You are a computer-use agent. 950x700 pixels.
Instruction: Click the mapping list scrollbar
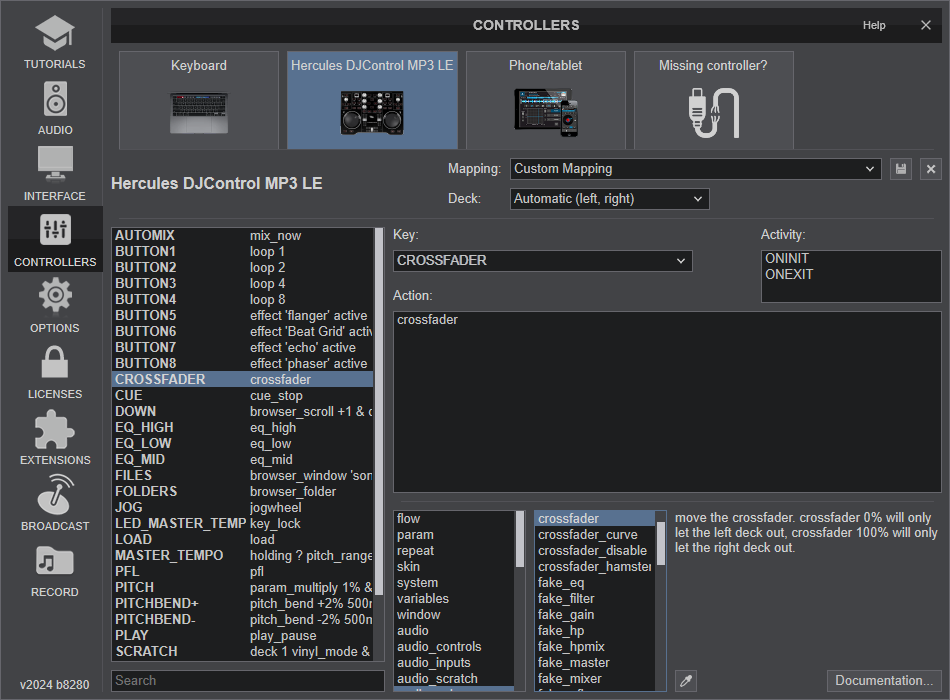379,412
